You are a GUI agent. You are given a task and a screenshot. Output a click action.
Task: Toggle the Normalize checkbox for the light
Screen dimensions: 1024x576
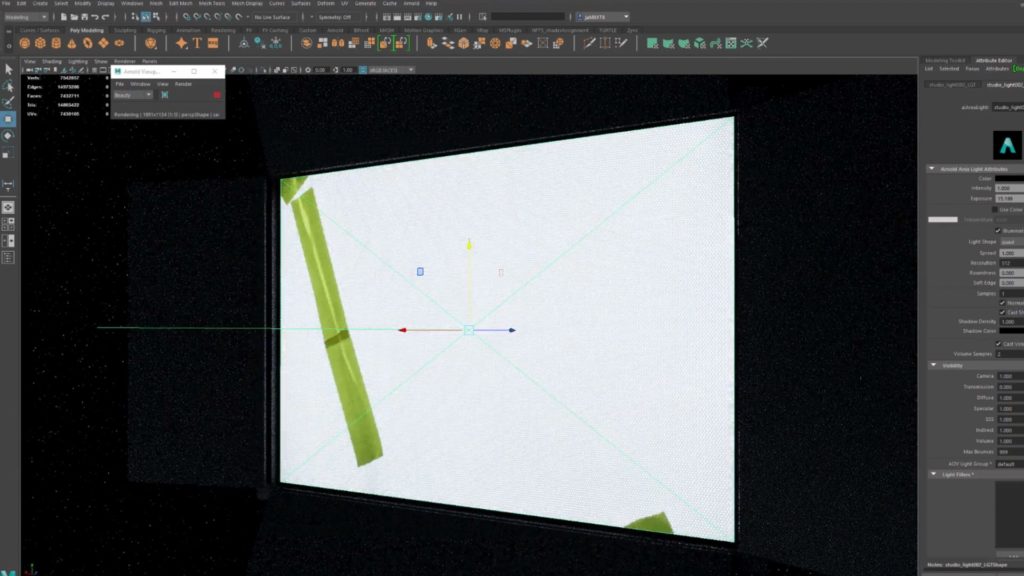[x=1002, y=302]
